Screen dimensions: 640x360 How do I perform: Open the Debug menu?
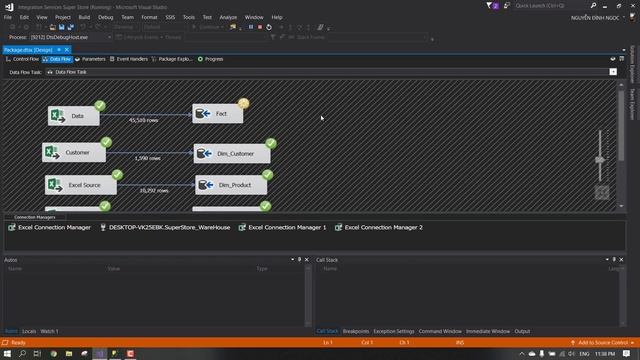[x=105, y=17]
